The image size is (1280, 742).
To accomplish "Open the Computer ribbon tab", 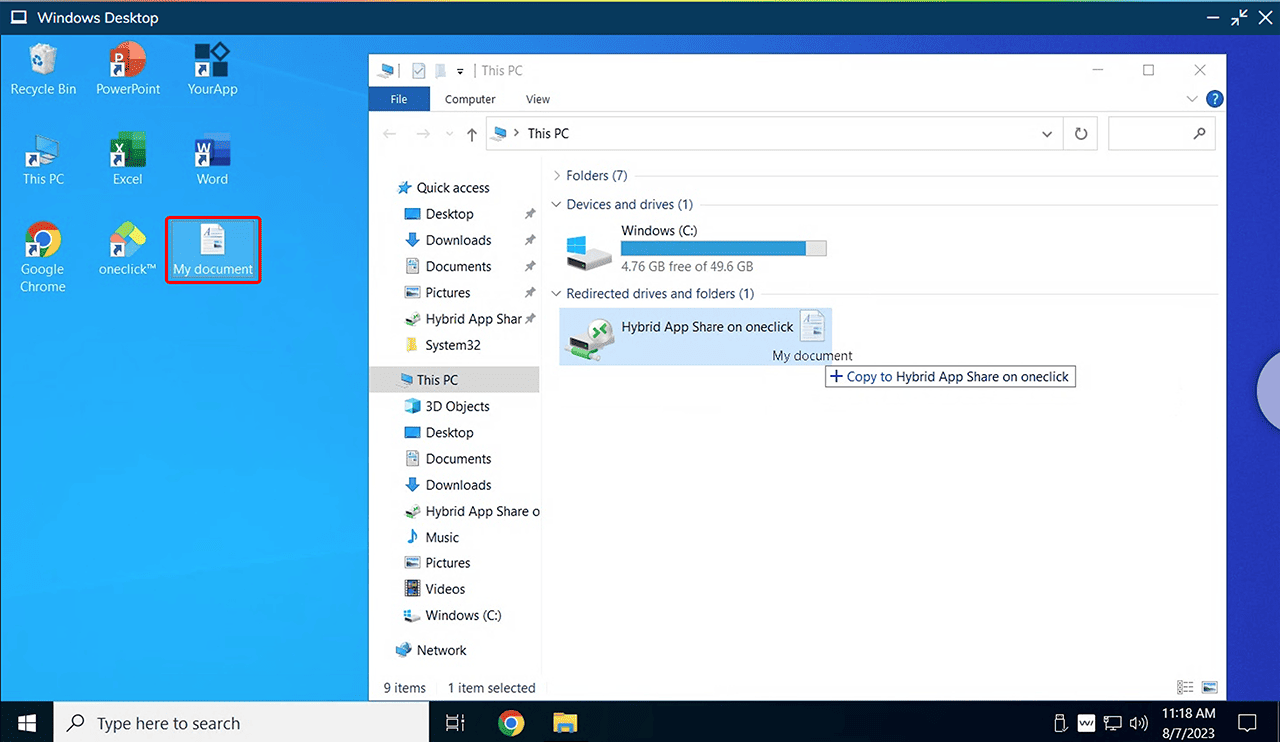I will click(470, 99).
